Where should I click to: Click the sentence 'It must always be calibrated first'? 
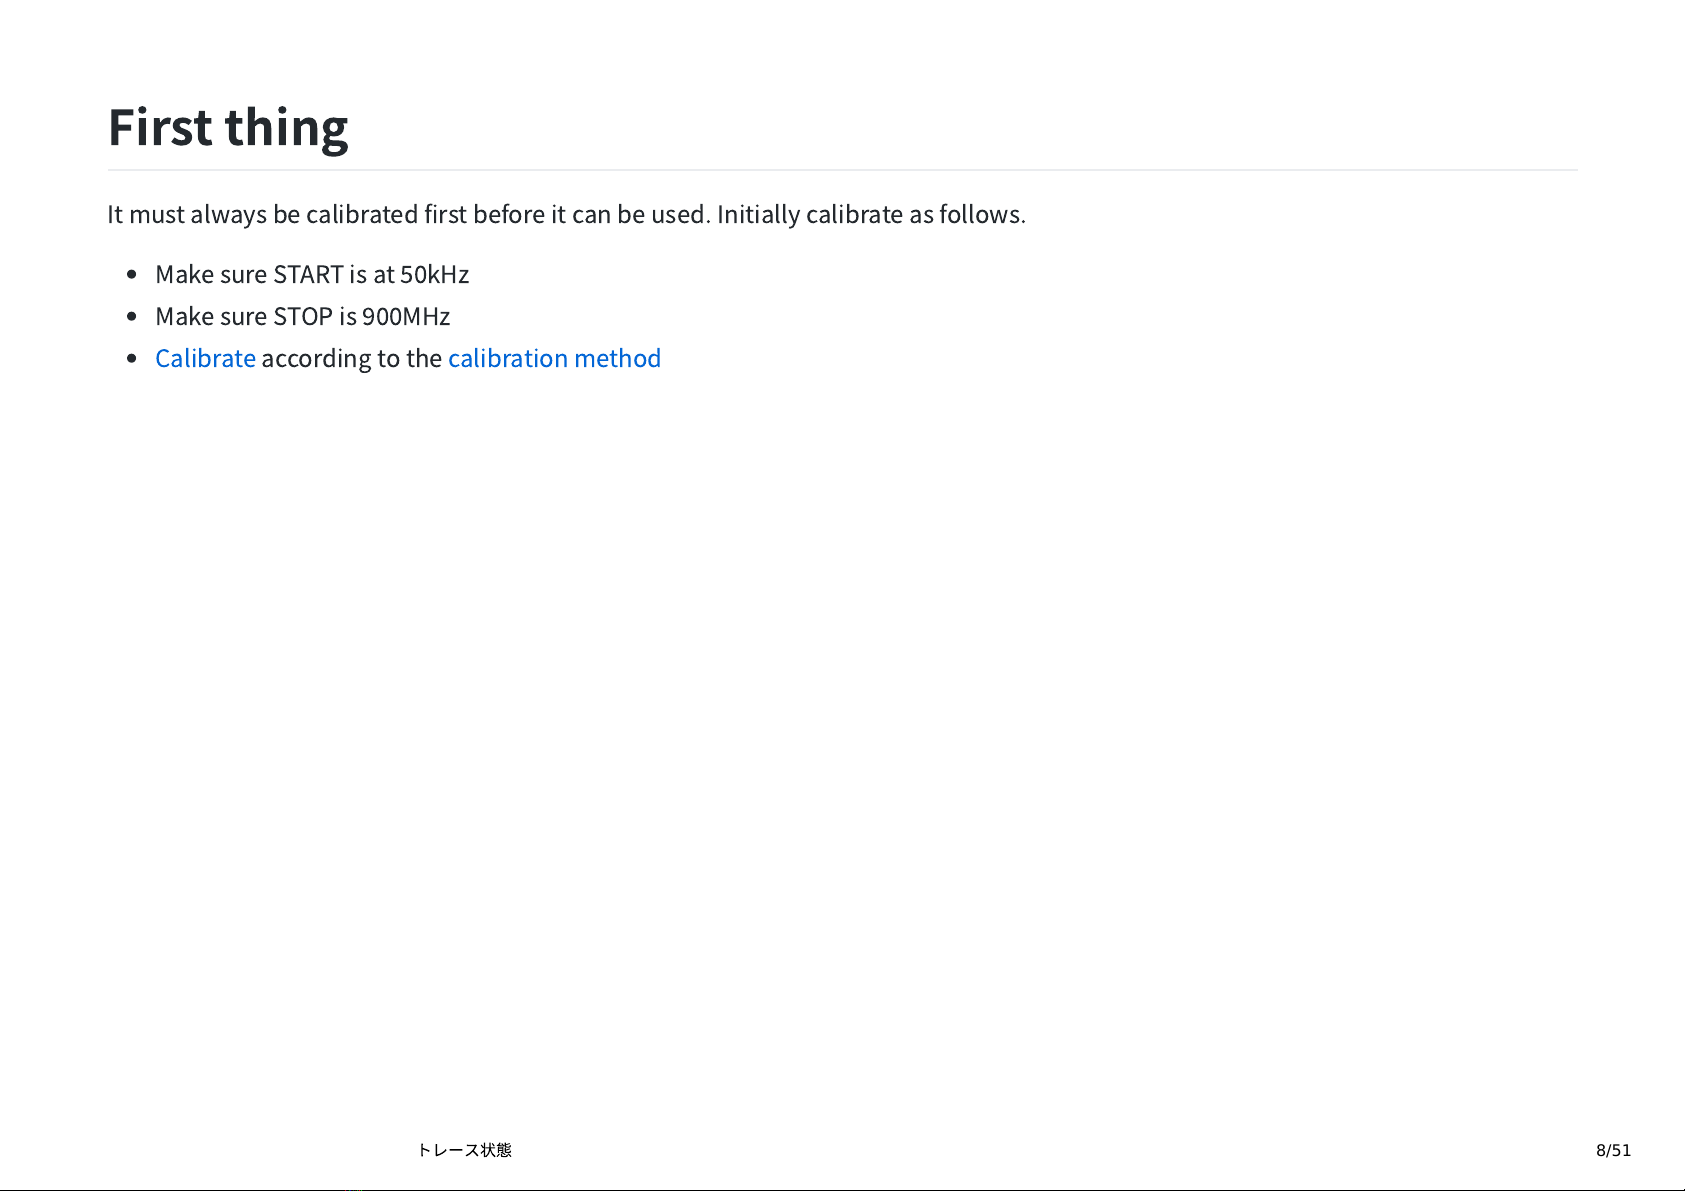coord(566,215)
